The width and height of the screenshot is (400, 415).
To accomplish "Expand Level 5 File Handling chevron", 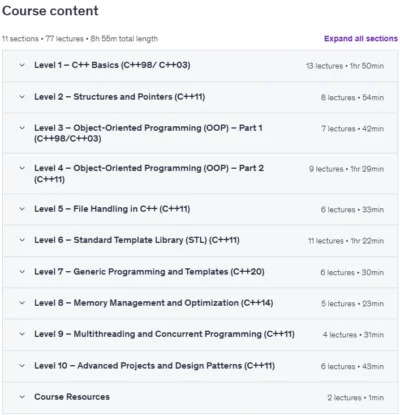I will [x=22, y=209].
